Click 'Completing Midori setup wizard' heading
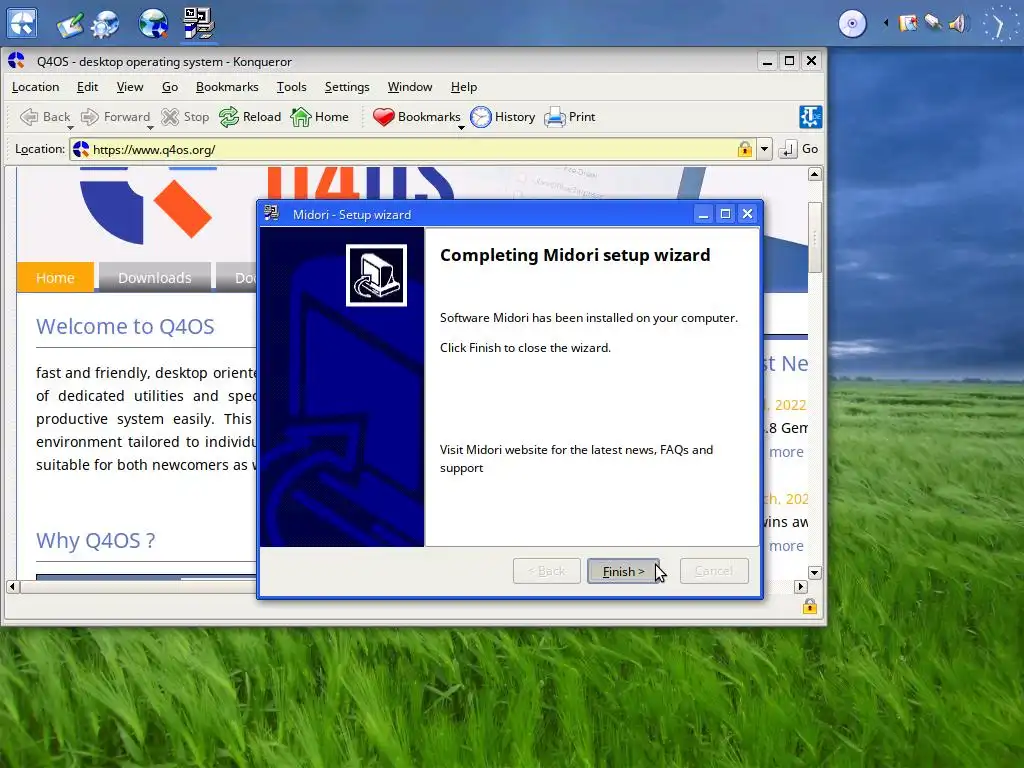 575,255
